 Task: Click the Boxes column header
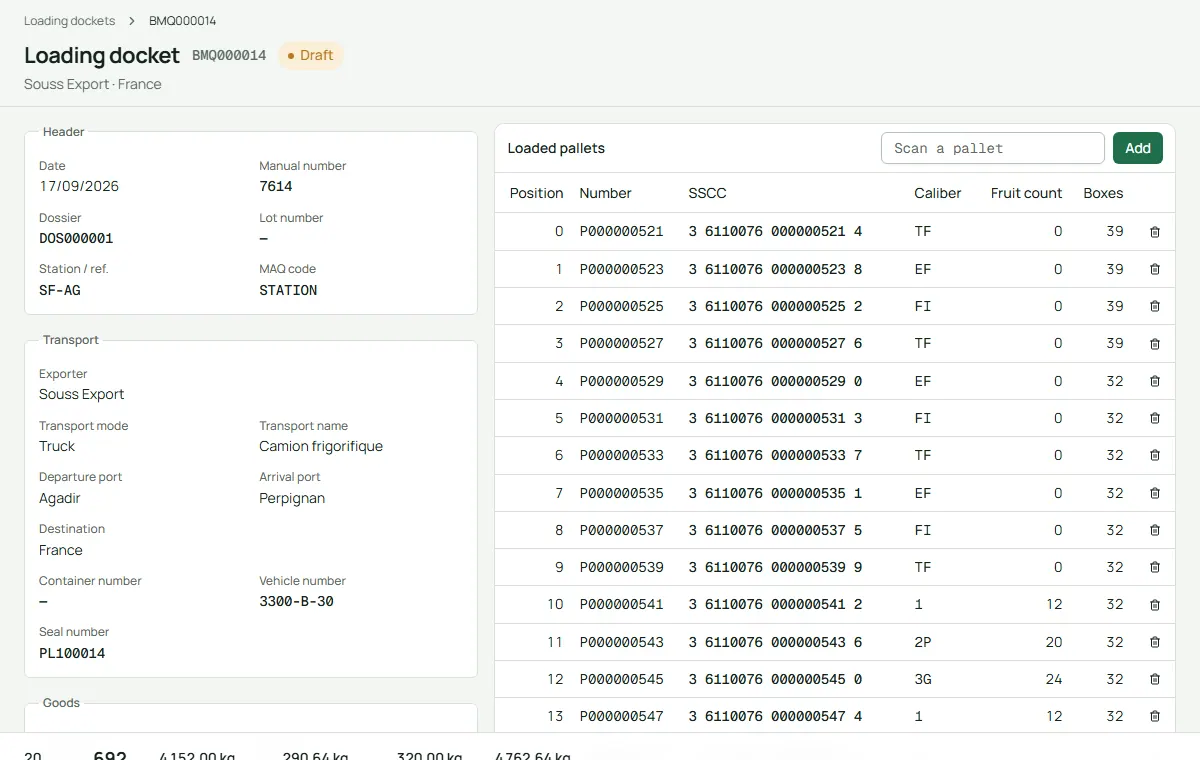1103,193
